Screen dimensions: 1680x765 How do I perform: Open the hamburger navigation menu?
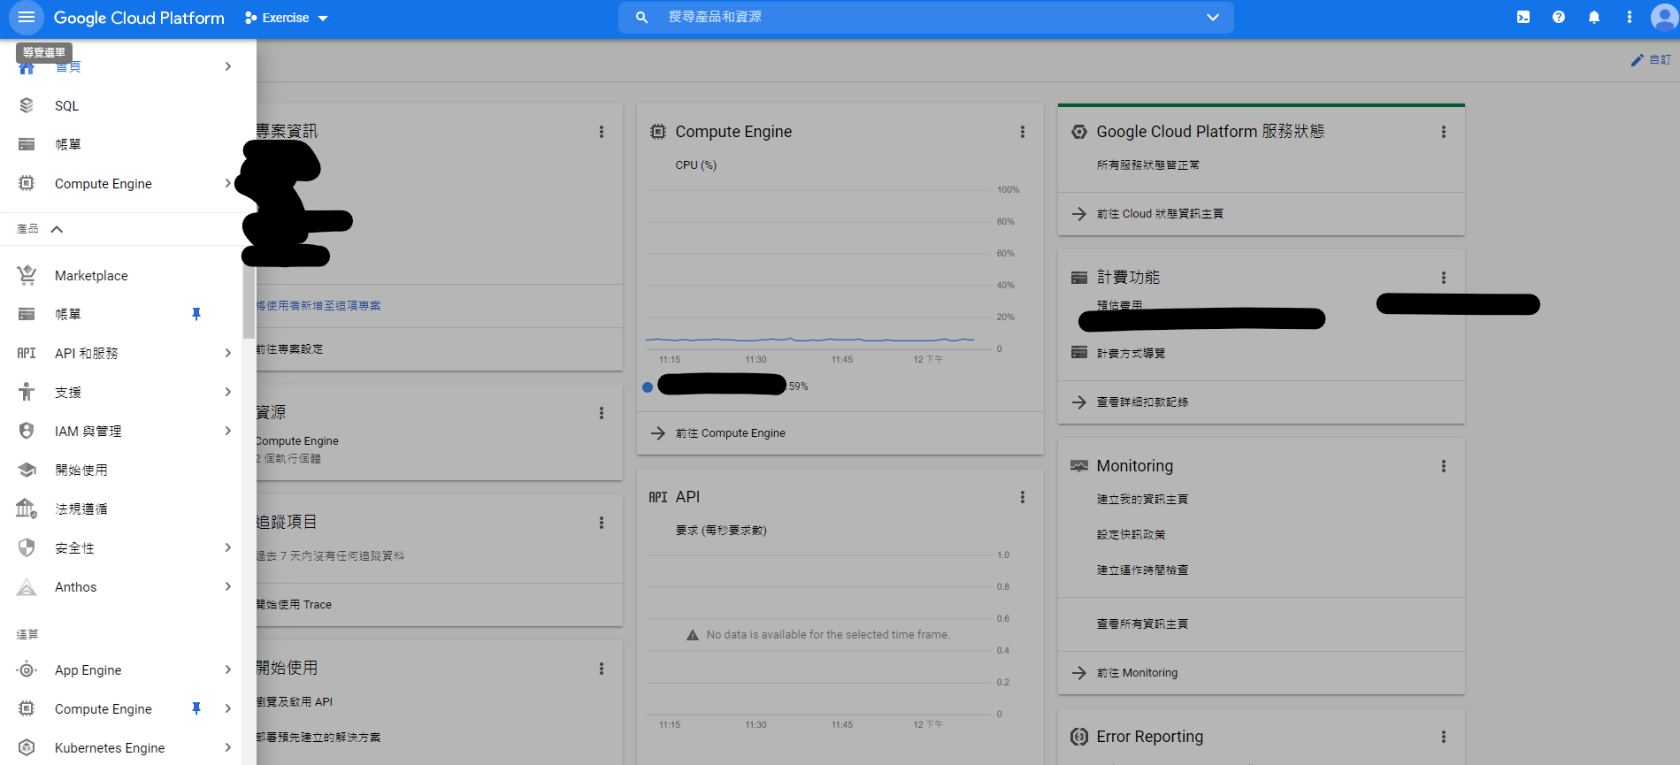26,17
